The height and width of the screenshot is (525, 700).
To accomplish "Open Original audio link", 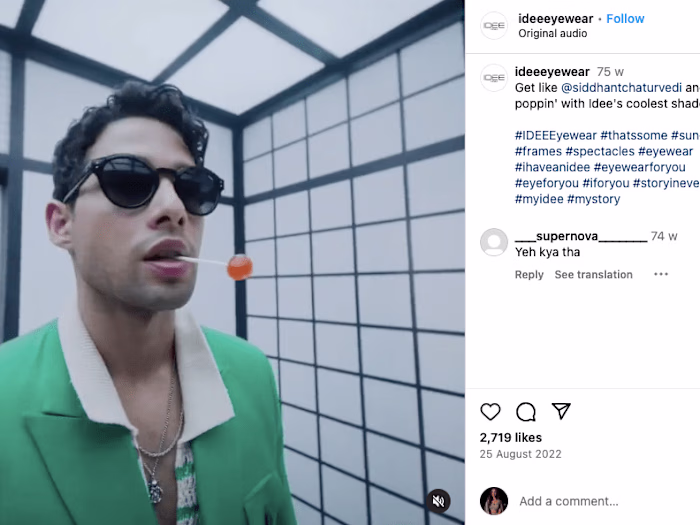I will [553, 33].
